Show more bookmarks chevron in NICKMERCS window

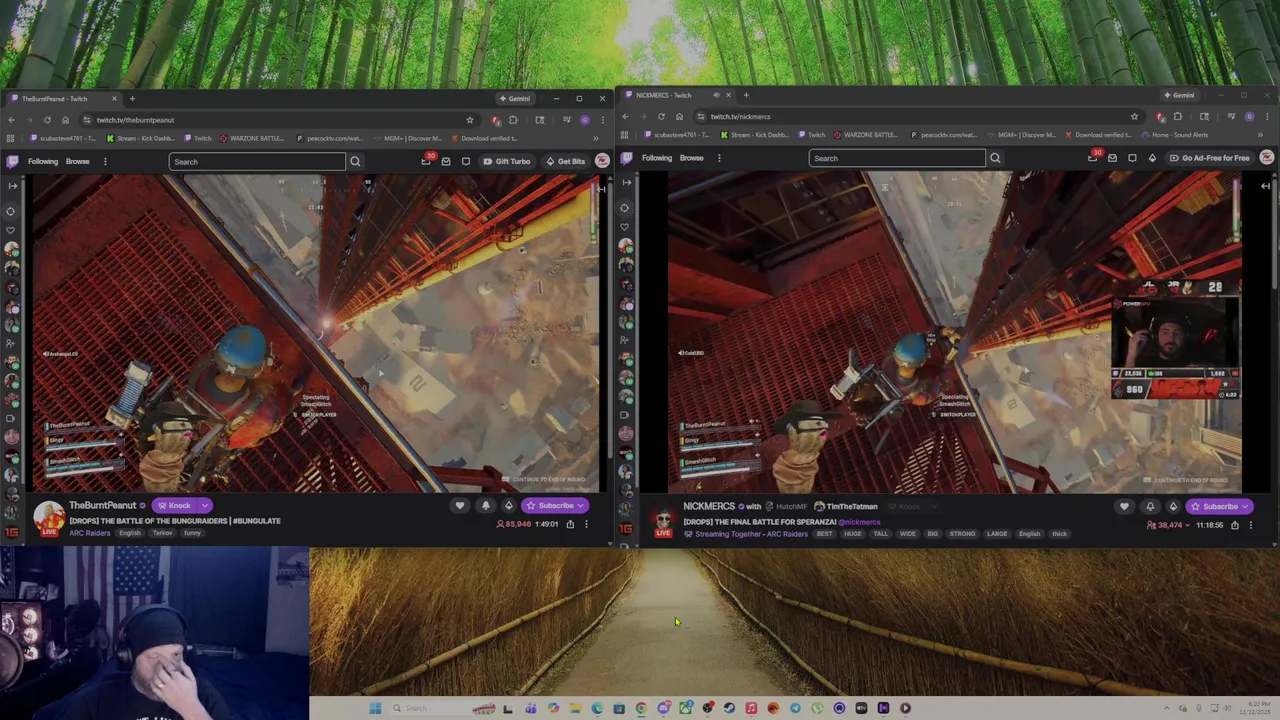(1260, 135)
